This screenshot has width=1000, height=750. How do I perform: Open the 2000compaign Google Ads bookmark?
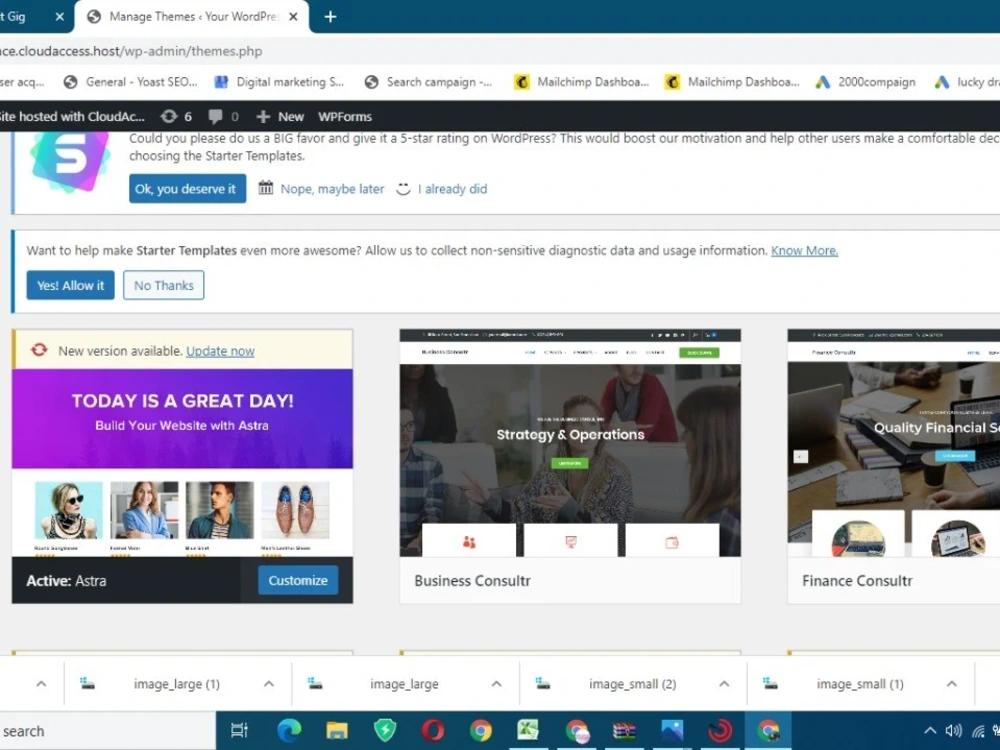point(866,82)
